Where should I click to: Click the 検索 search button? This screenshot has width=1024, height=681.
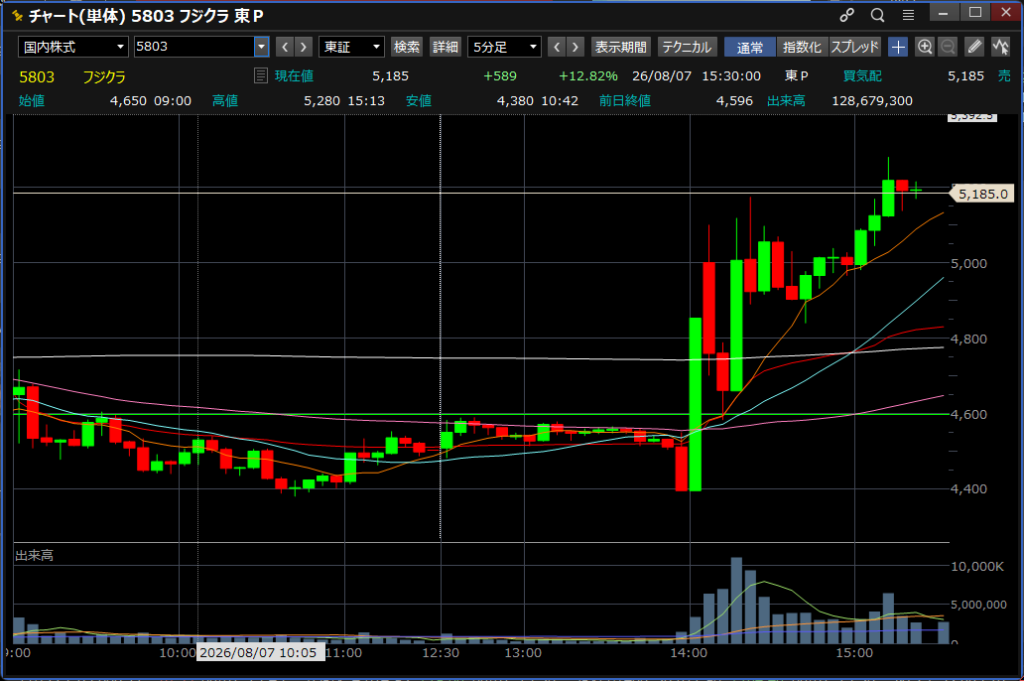coord(406,47)
